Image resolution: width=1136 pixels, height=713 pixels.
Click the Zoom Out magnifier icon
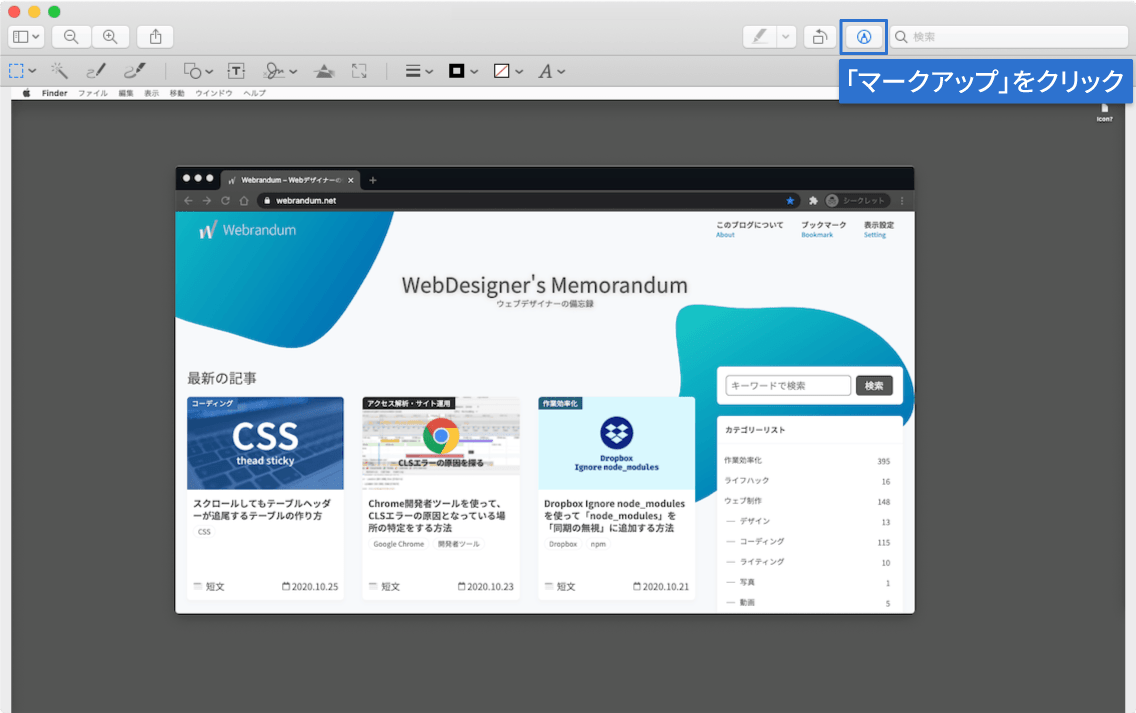[70, 36]
